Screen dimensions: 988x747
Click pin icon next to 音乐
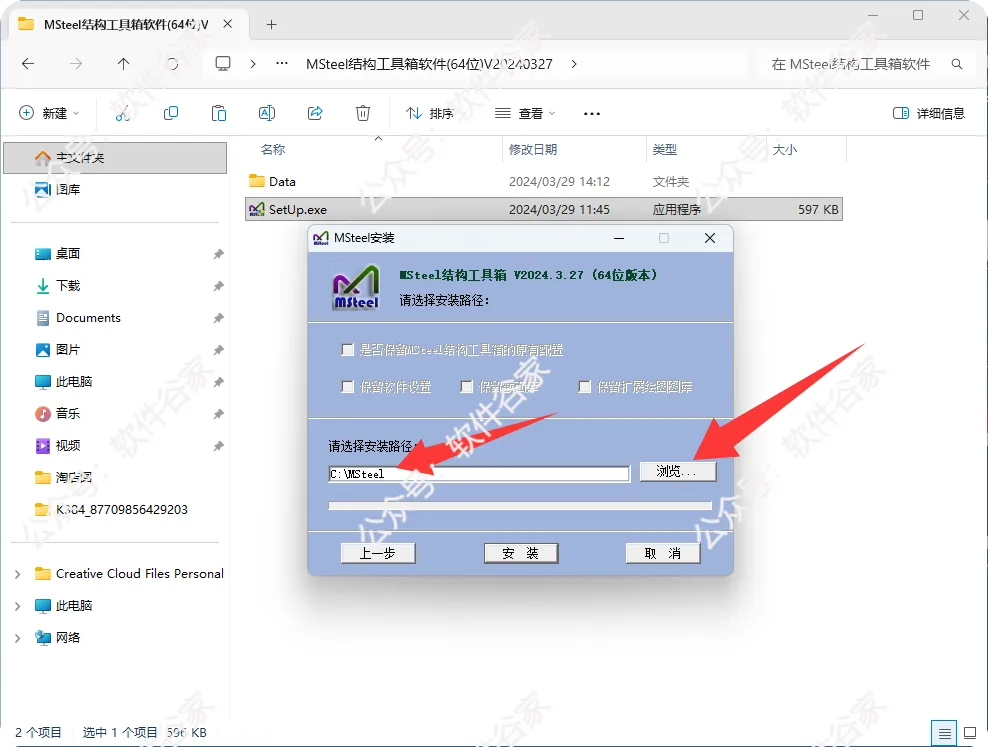tap(218, 414)
